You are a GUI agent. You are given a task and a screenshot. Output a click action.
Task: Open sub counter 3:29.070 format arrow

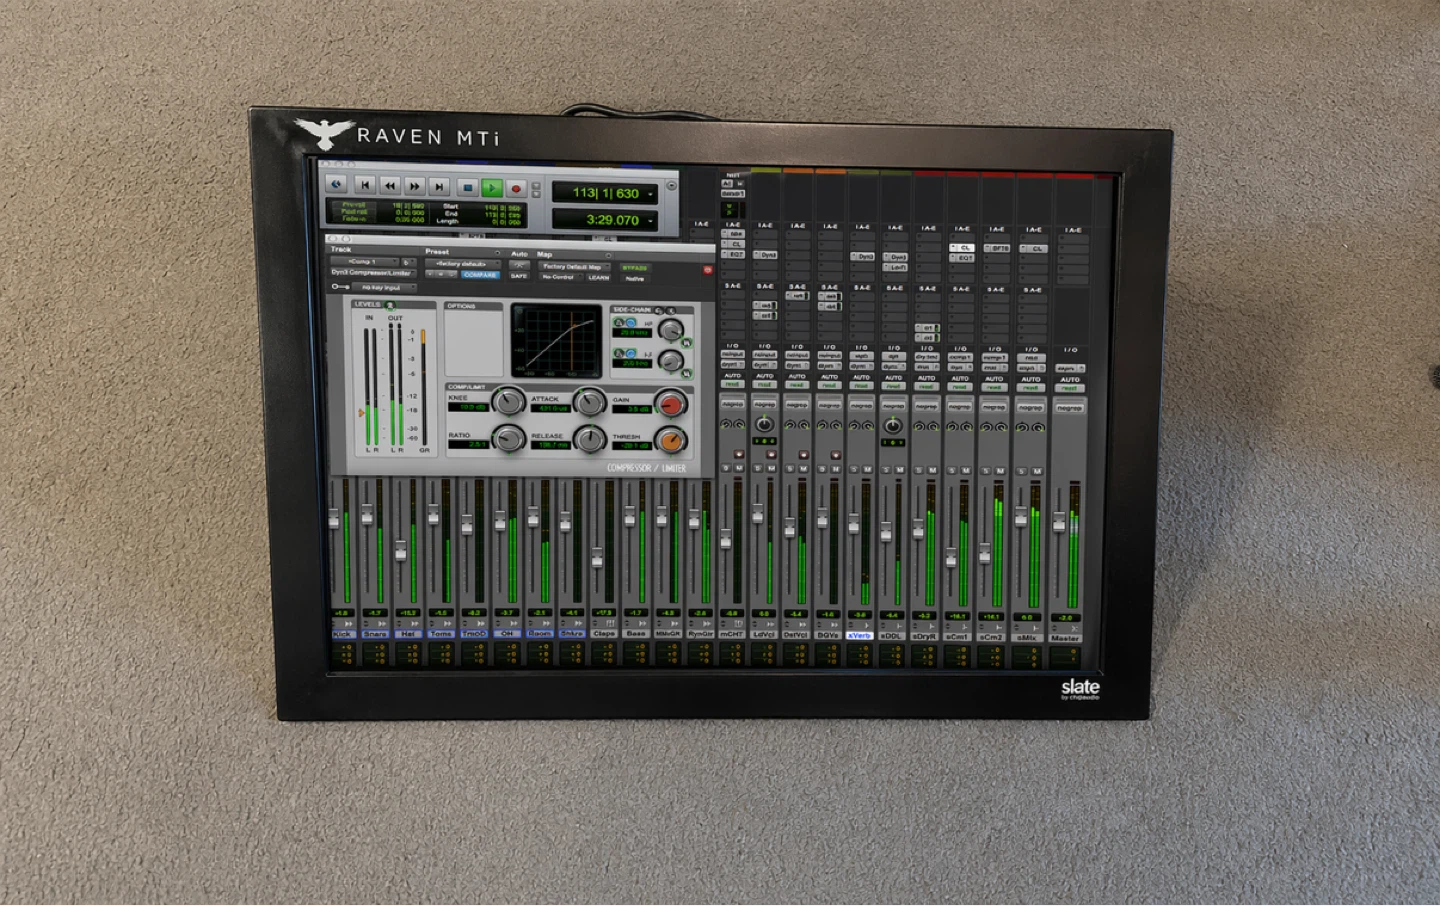(650, 221)
